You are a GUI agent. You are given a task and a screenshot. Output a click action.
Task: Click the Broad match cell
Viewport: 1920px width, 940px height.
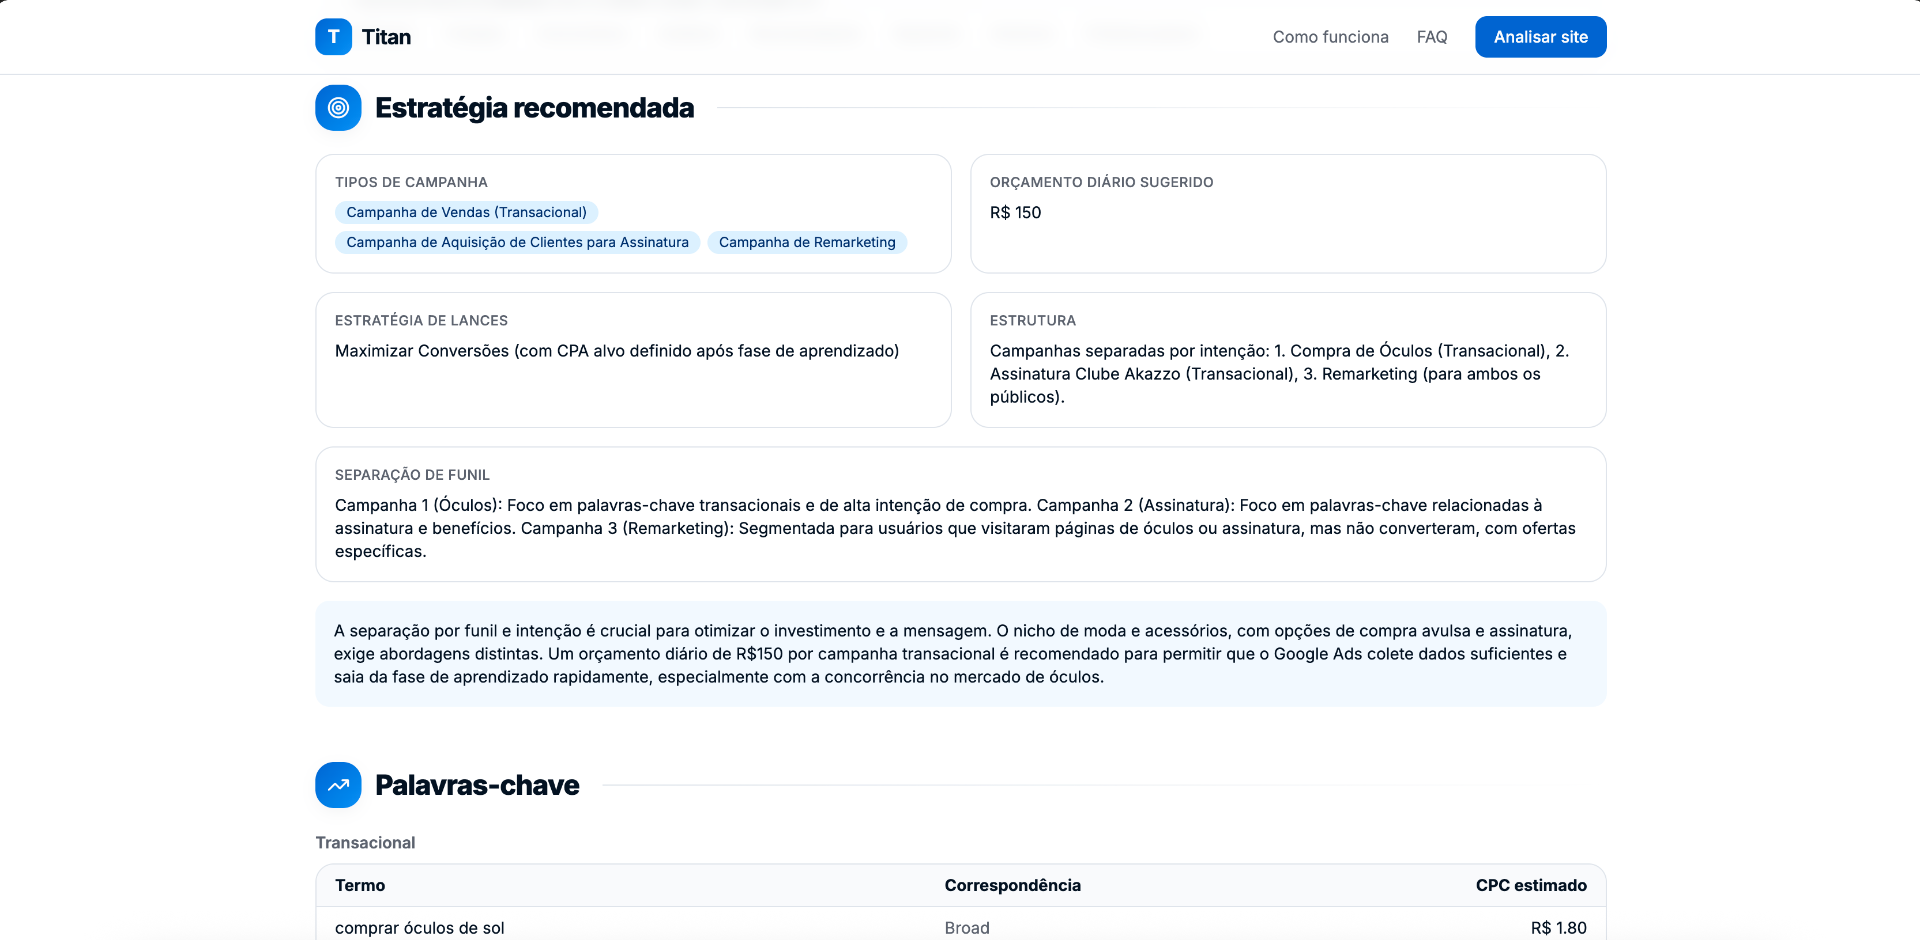pyautogui.click(x=966, y=928)
